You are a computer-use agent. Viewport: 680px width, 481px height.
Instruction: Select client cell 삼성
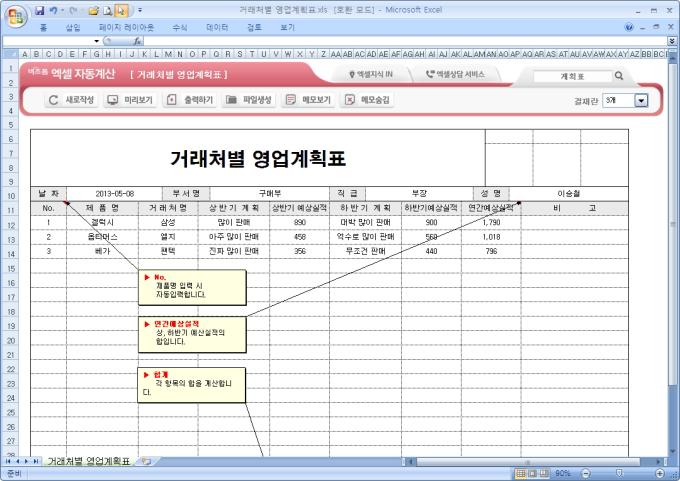(168, 223)
